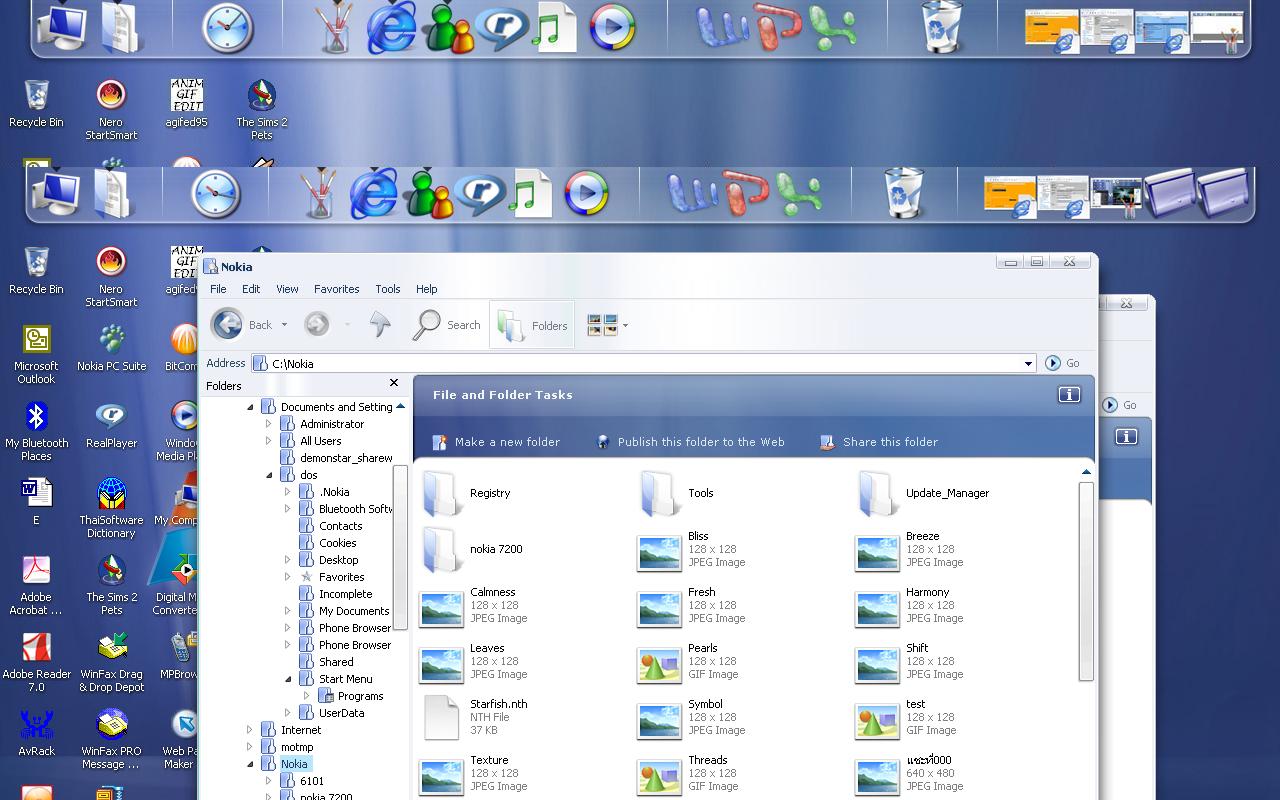This screenshot has width=1280, height=800.
Task: Open the Edit menu
Action: 251,289
